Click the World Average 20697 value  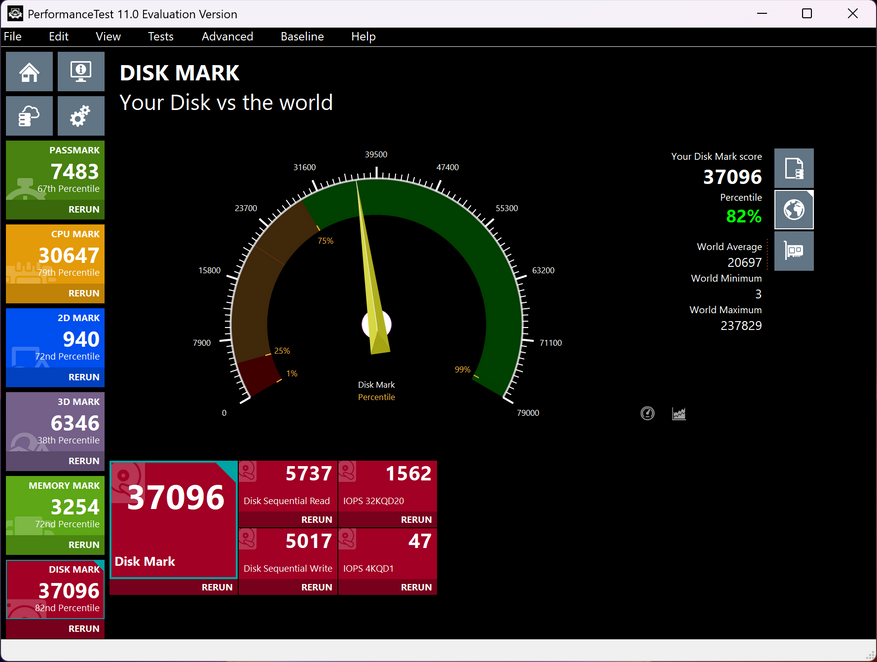point(744,262)
